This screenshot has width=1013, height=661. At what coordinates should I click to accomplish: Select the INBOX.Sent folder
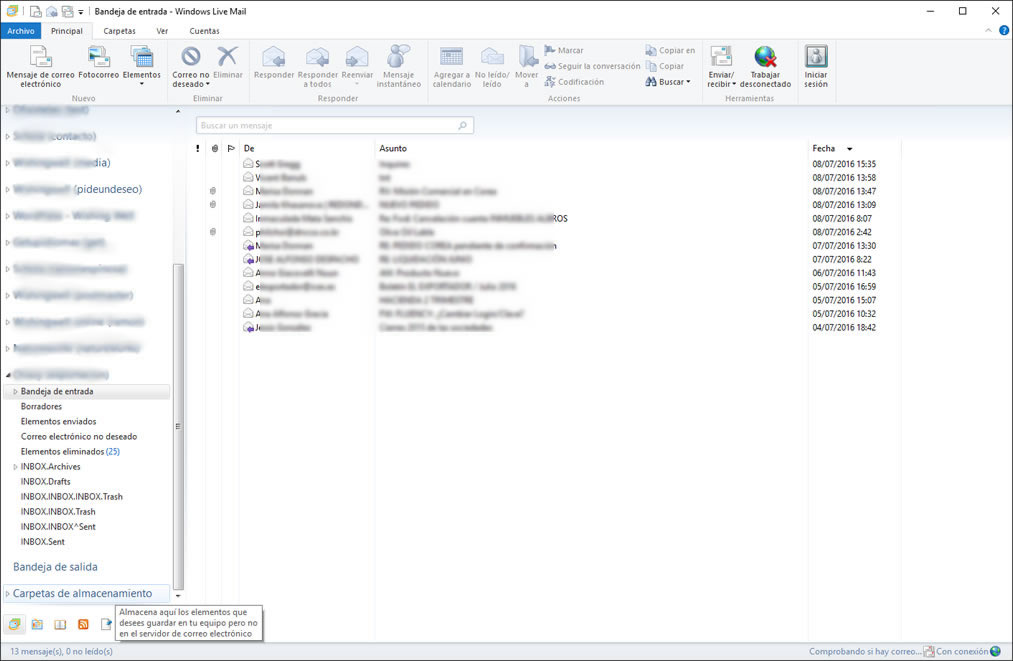click(x=43, y=541)
